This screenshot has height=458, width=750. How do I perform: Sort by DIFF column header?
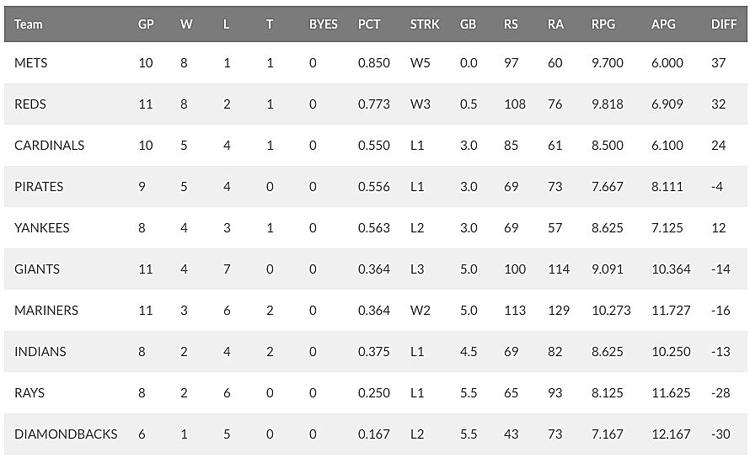[x=723, y=24]
